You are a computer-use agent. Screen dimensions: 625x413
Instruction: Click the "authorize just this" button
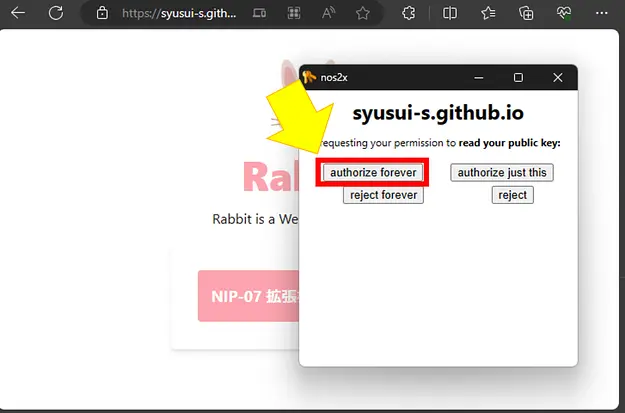point(501,172)
